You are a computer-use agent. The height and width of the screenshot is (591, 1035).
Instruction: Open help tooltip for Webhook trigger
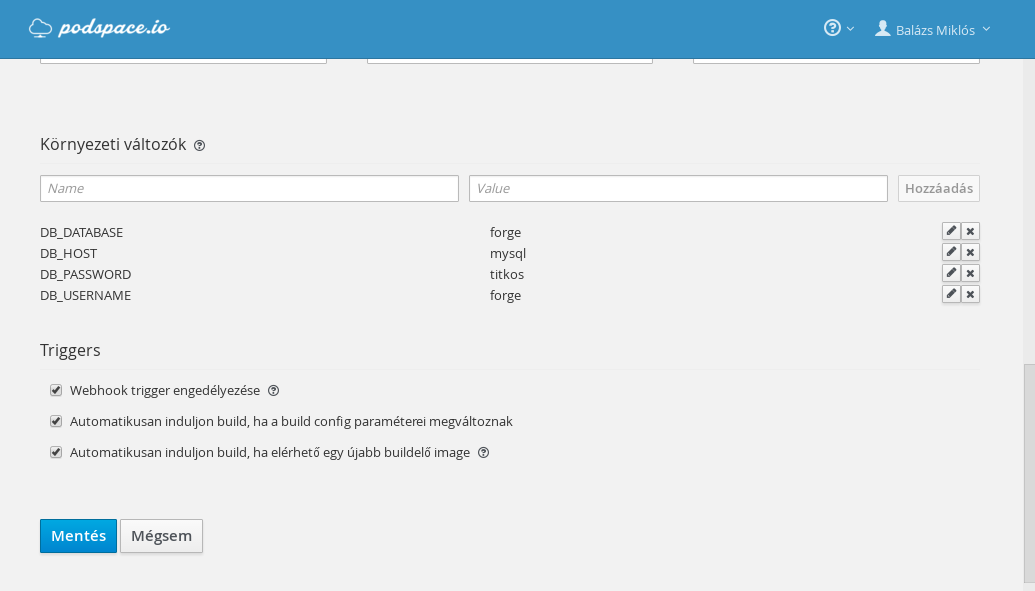coord(274,391)
